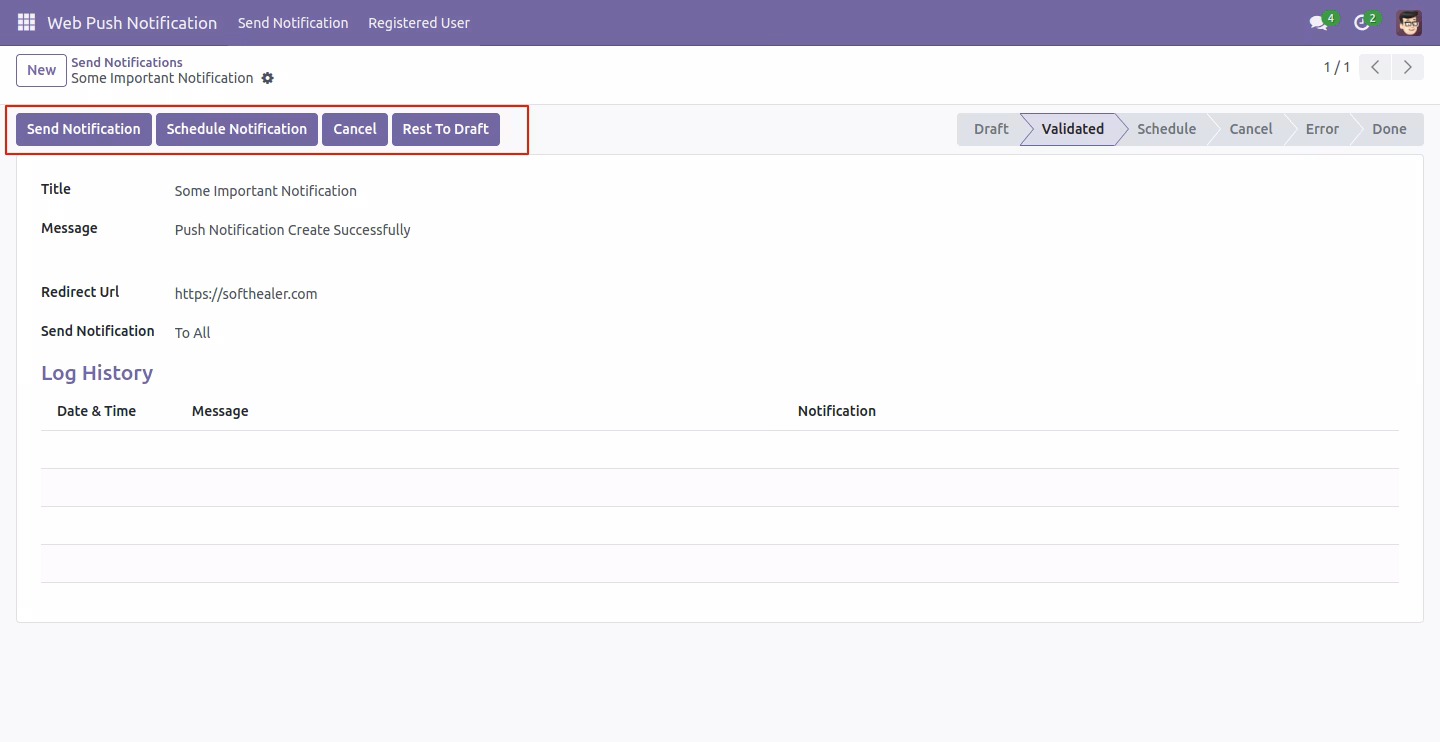Open the user avatar menu
This screenshot has width=1440, height=742.
(1409, 22)
